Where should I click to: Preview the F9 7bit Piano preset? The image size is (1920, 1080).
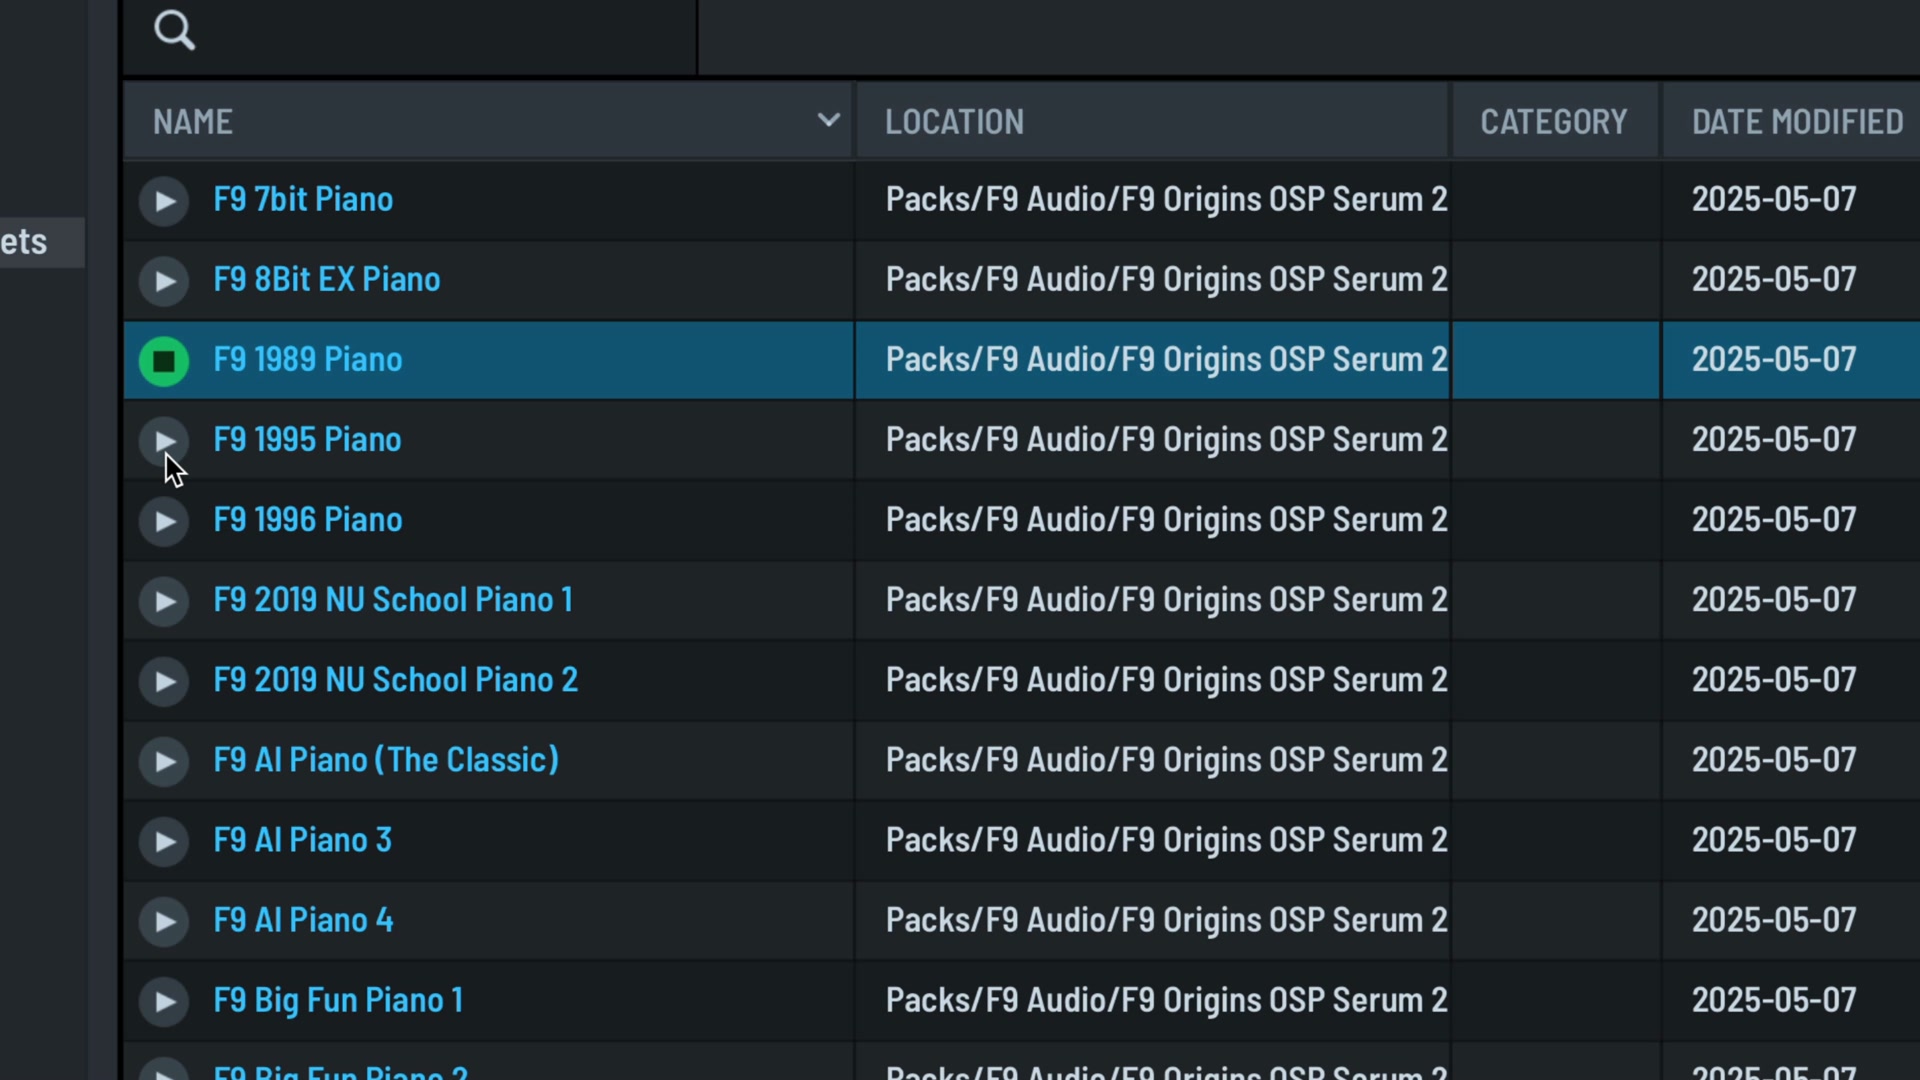tap(164, 201)
